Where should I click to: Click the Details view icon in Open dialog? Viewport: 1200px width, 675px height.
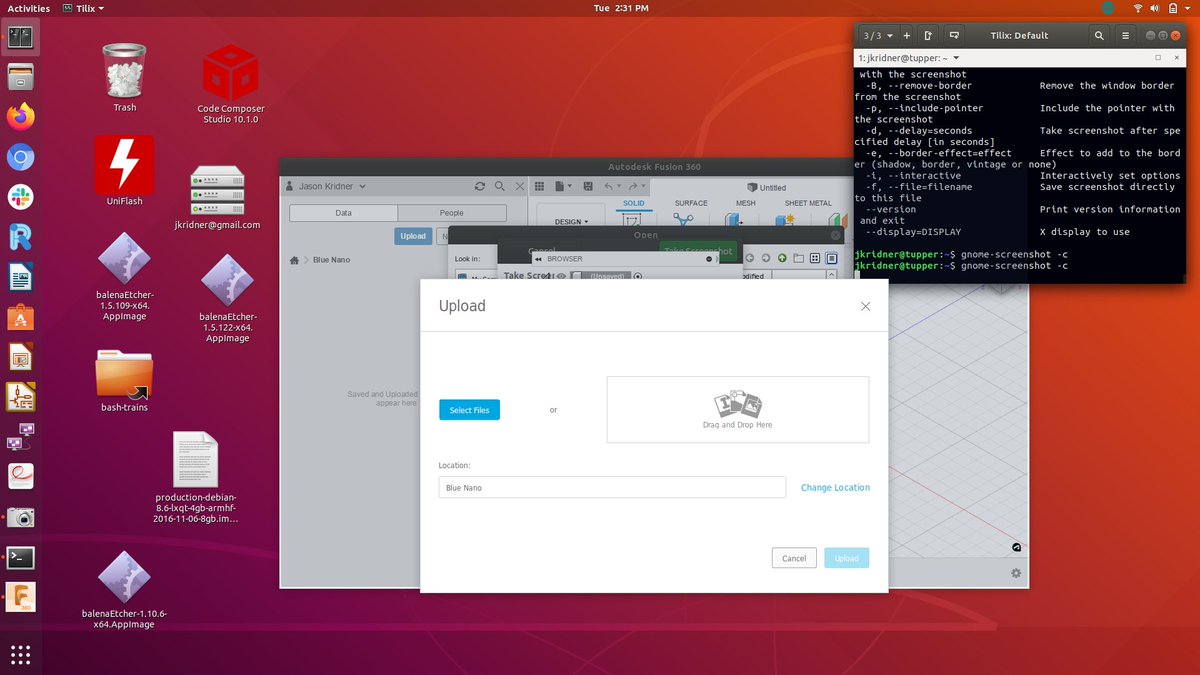click(x=831, y=258)
